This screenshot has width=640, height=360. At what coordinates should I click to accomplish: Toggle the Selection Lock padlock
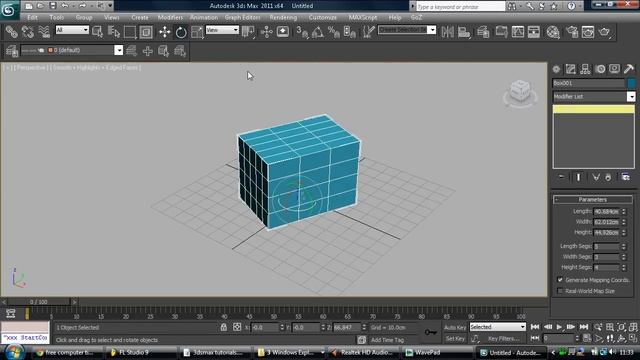tap(224, 327)
